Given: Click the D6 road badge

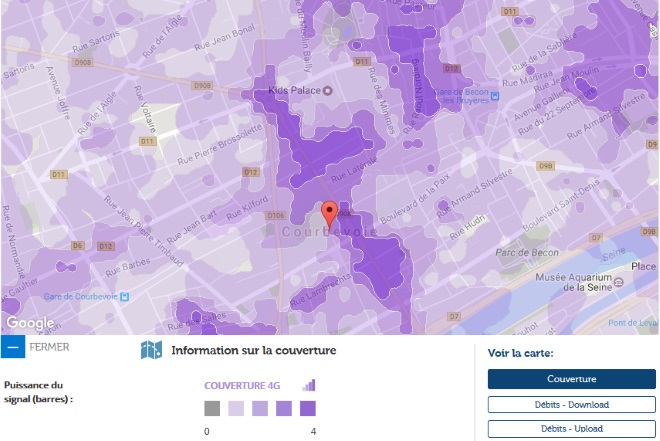Looking at the screenshot, I should (x=77, y=245).
